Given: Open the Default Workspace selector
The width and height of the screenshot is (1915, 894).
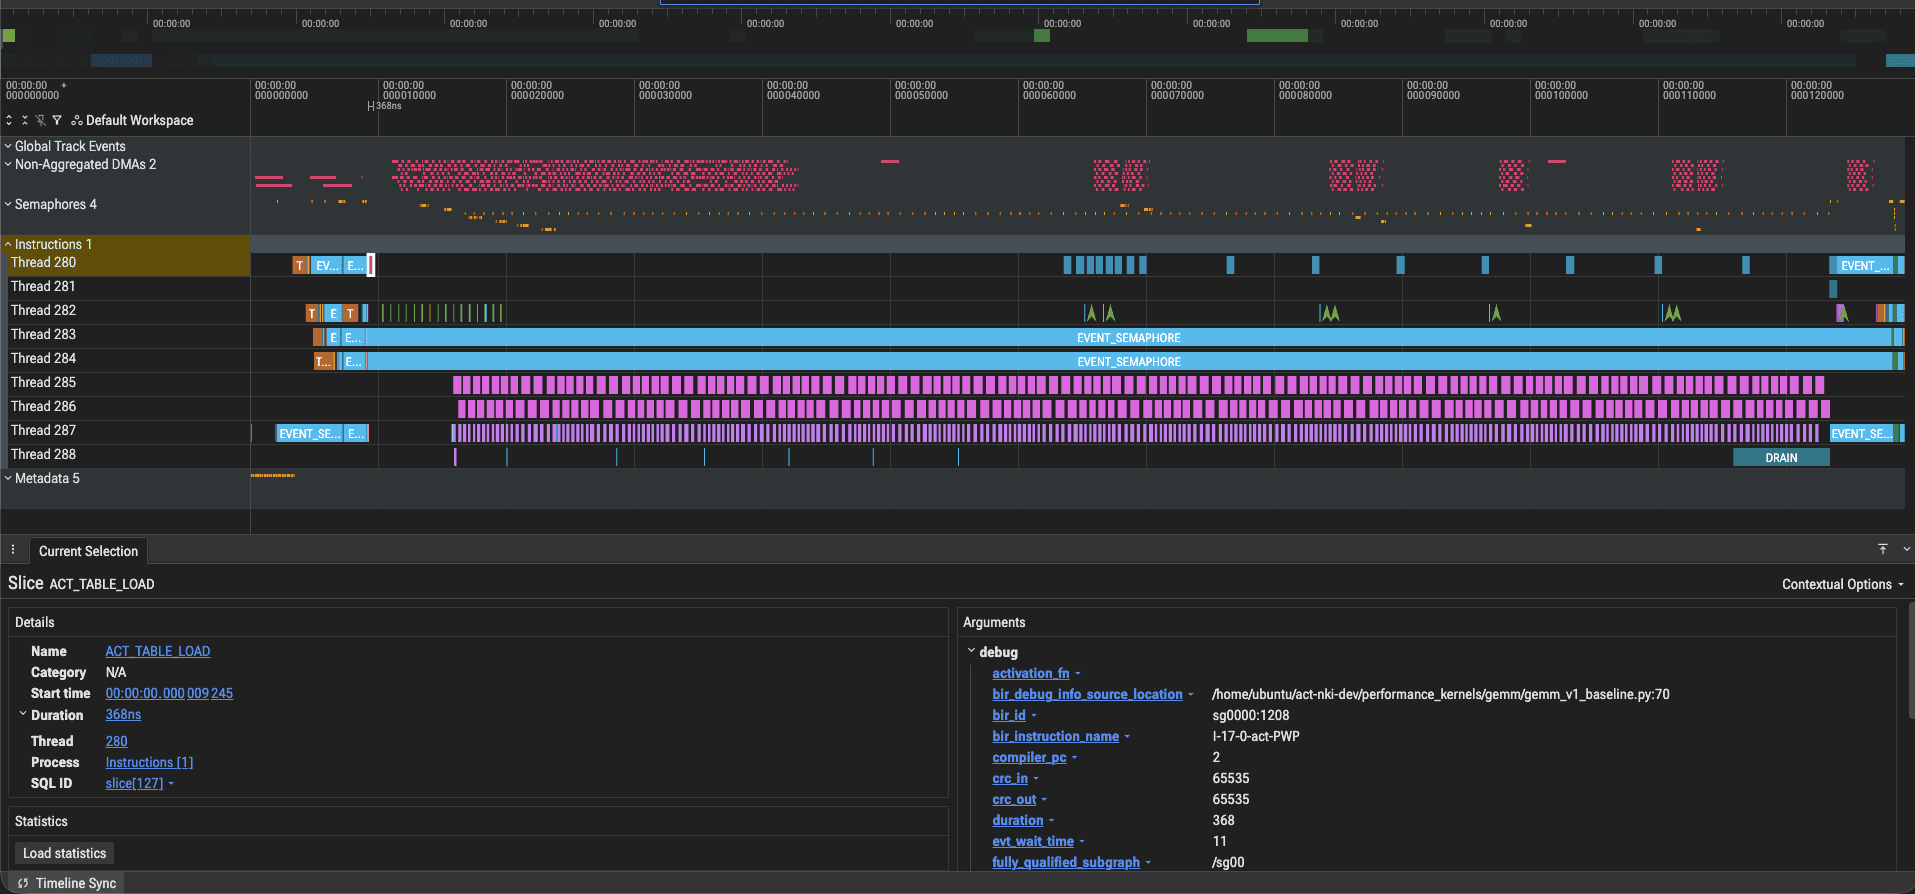Looking at the screenshot, I should 132,120.
